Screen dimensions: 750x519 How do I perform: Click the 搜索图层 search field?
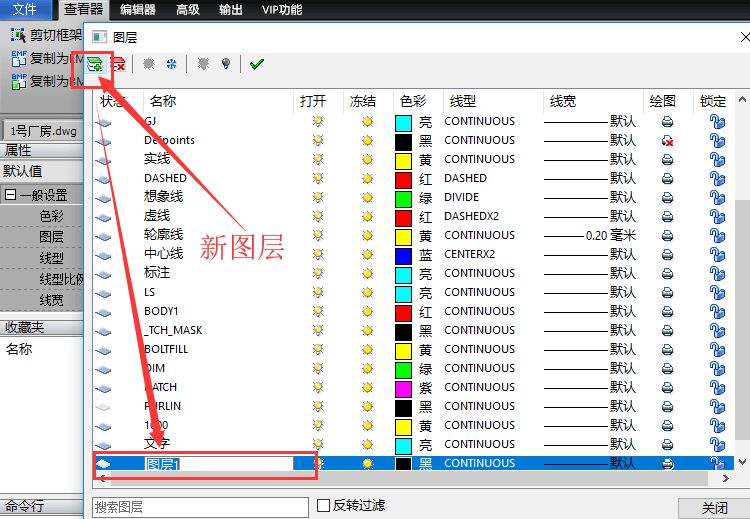click(200, 507)
